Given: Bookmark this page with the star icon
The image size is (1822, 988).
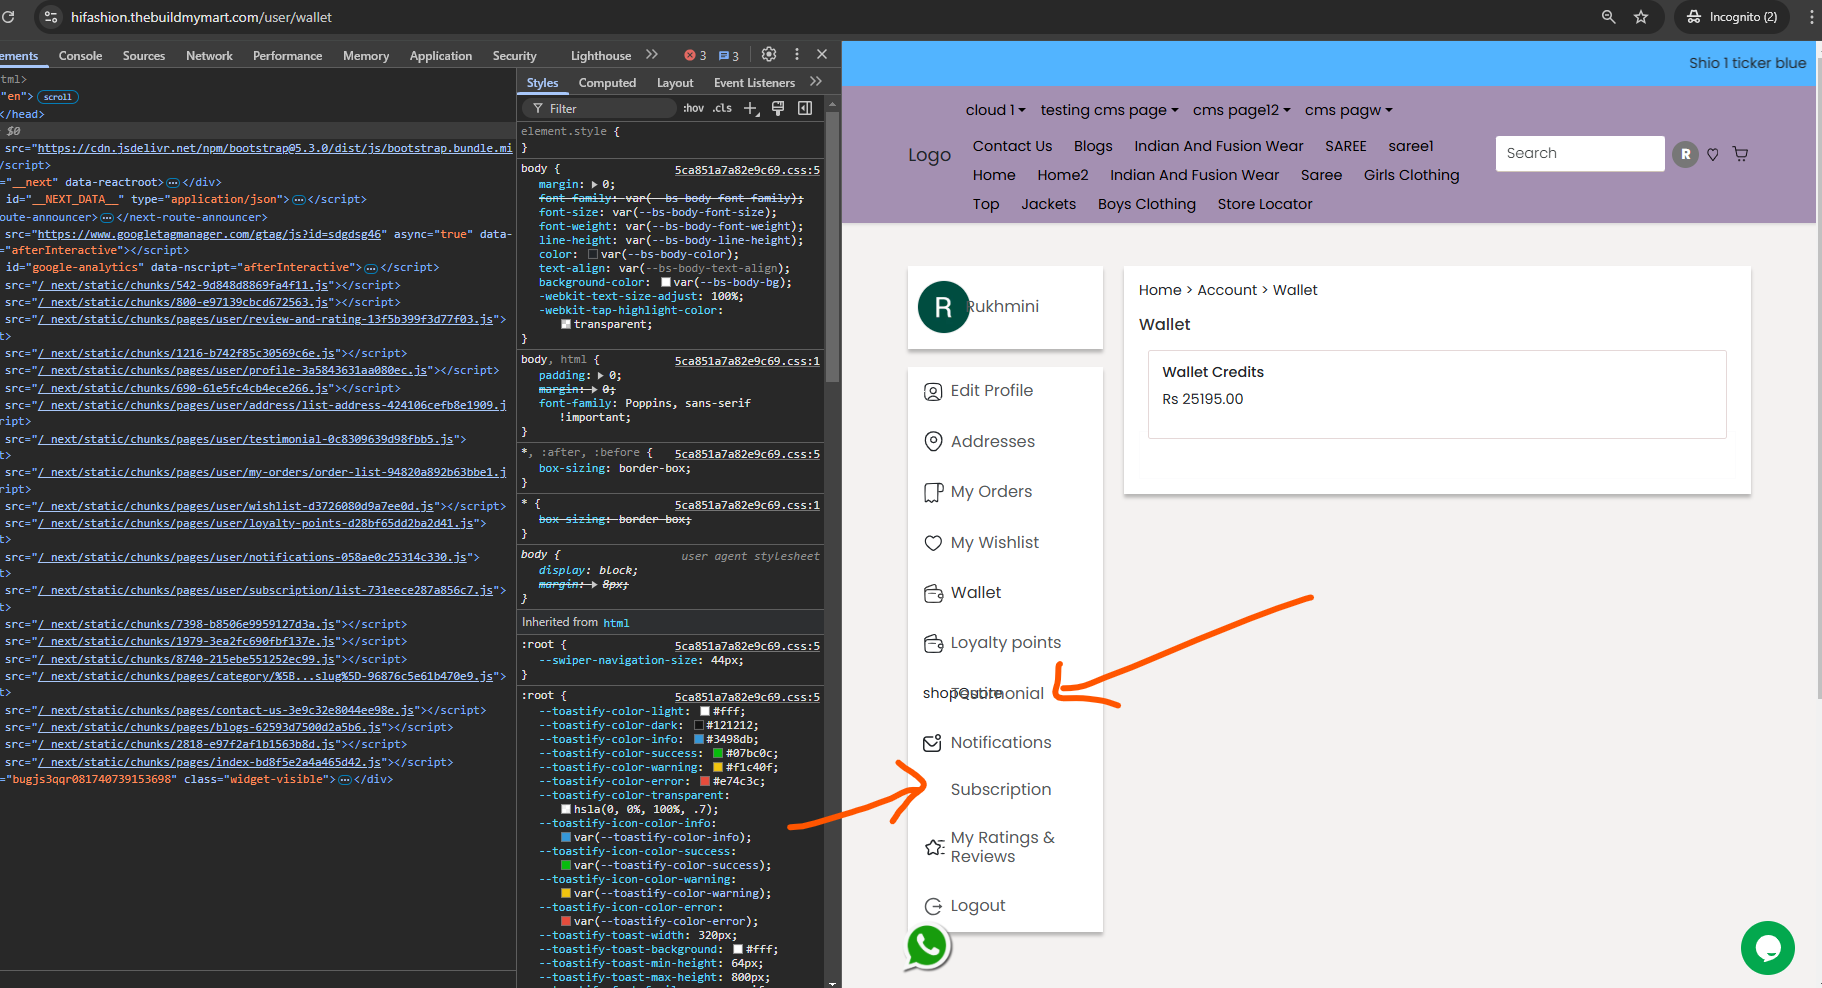Looking at the screenshot, I should (x=1641, y=17).
